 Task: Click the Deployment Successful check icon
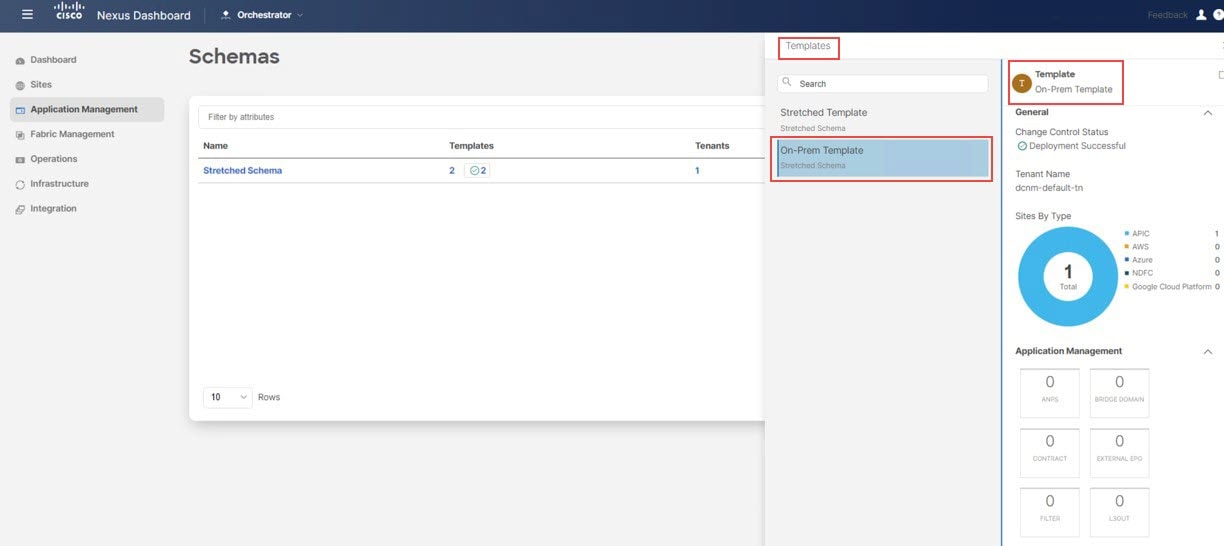point(1022,146)
